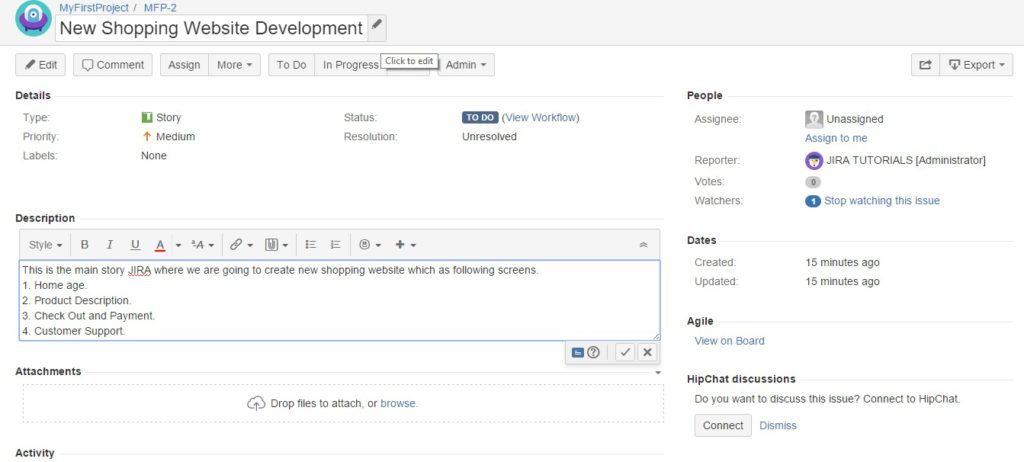Open the text color dropdown arrow
This screenshot has width=1024, height=462.
178,246
